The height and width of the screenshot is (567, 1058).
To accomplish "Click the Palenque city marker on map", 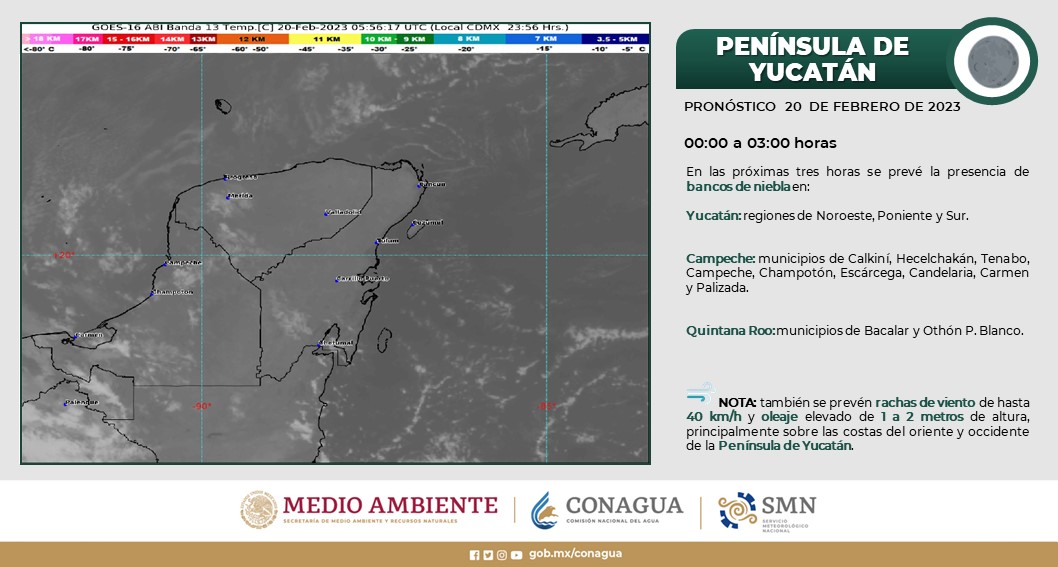I will click(x=65, y=404).
